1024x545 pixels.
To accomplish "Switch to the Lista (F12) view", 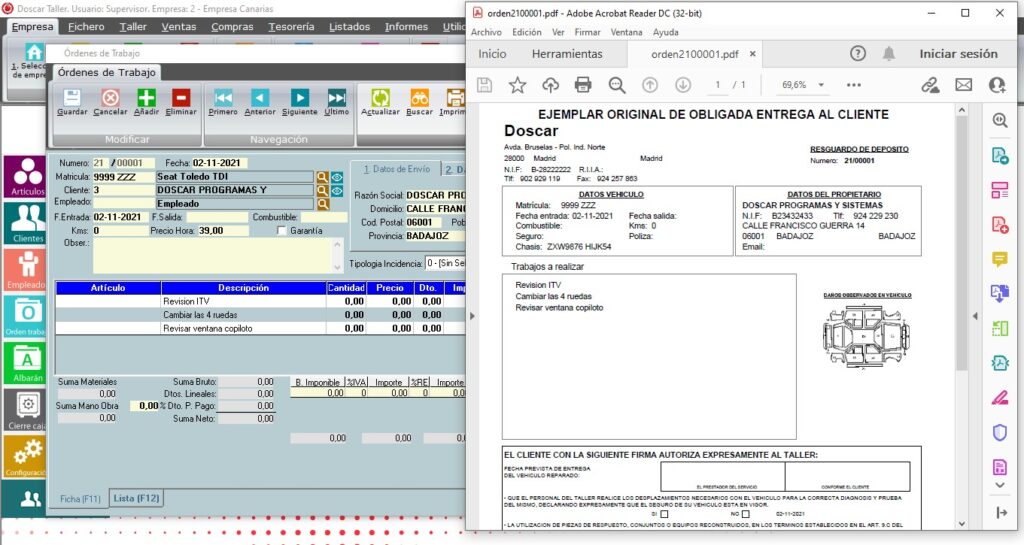I will (136, 498).
